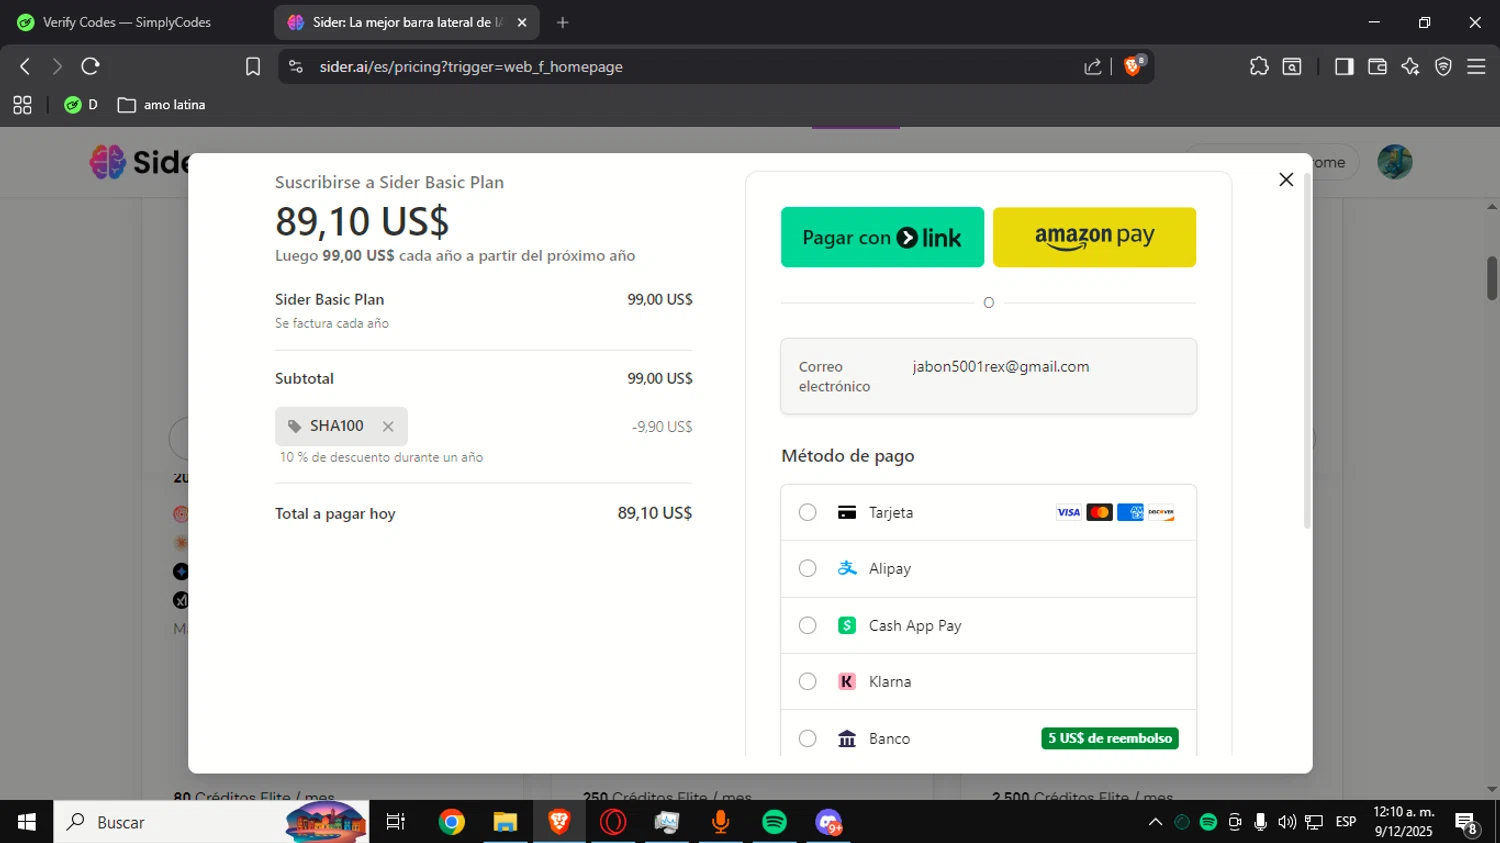
Task: Toggle the browser sidebar panel
Action: click(1344, 66)
